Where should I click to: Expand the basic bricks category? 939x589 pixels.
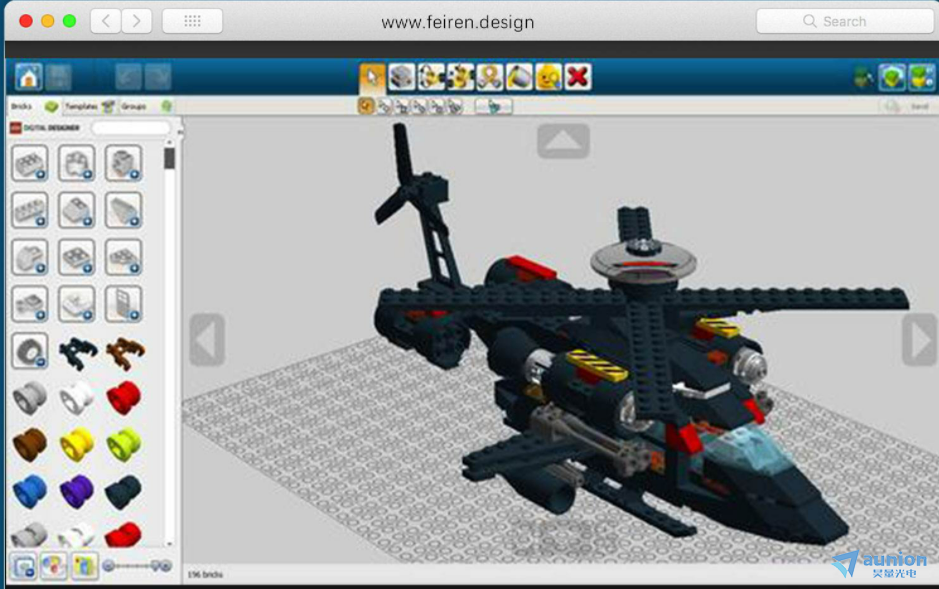click(x=29, y=163)
